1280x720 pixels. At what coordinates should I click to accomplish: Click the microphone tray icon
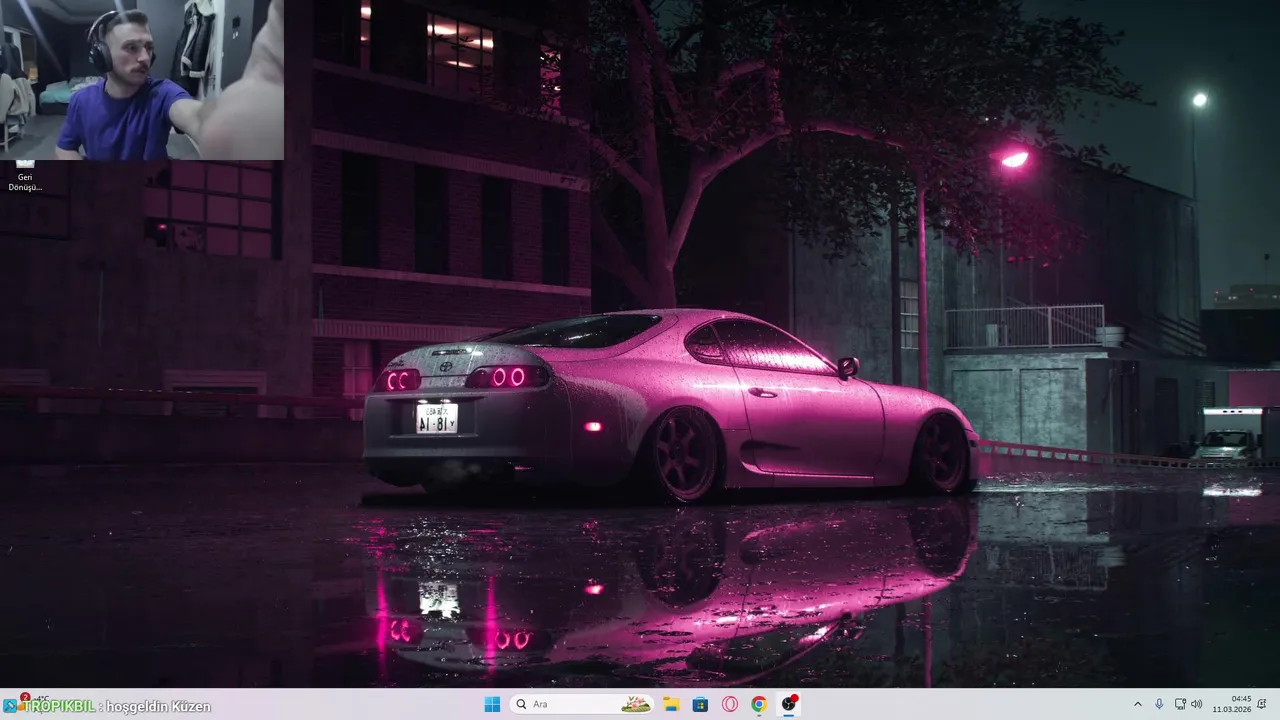pos(1159,704)
